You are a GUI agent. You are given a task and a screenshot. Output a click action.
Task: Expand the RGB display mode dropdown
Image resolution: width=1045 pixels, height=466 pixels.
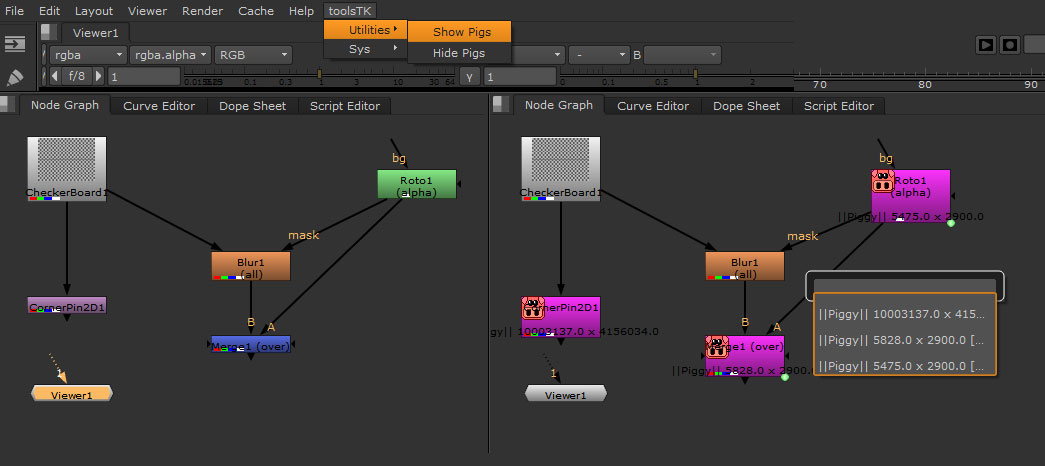253,54
